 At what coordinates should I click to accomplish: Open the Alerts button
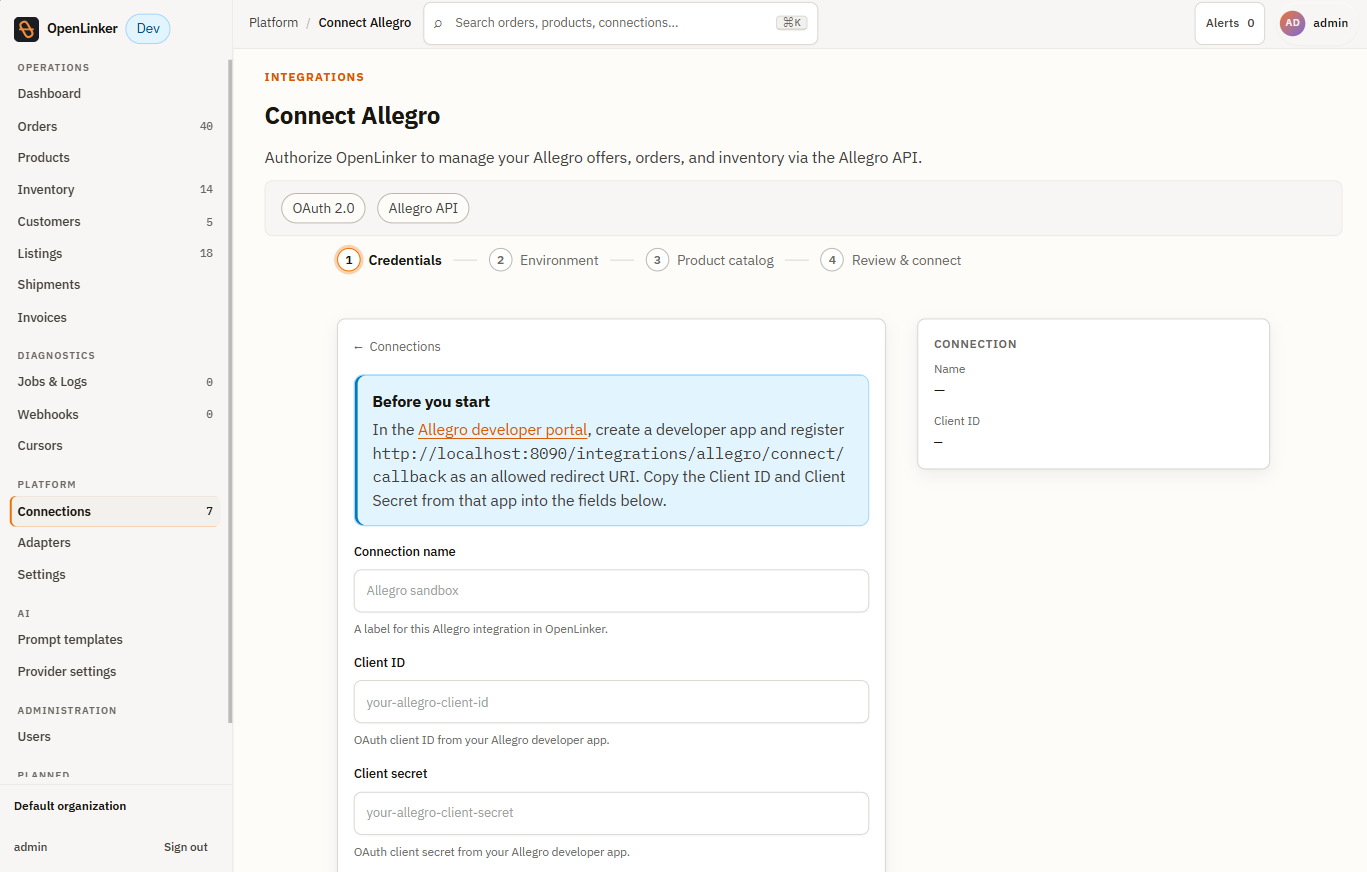coord(1230,23)
